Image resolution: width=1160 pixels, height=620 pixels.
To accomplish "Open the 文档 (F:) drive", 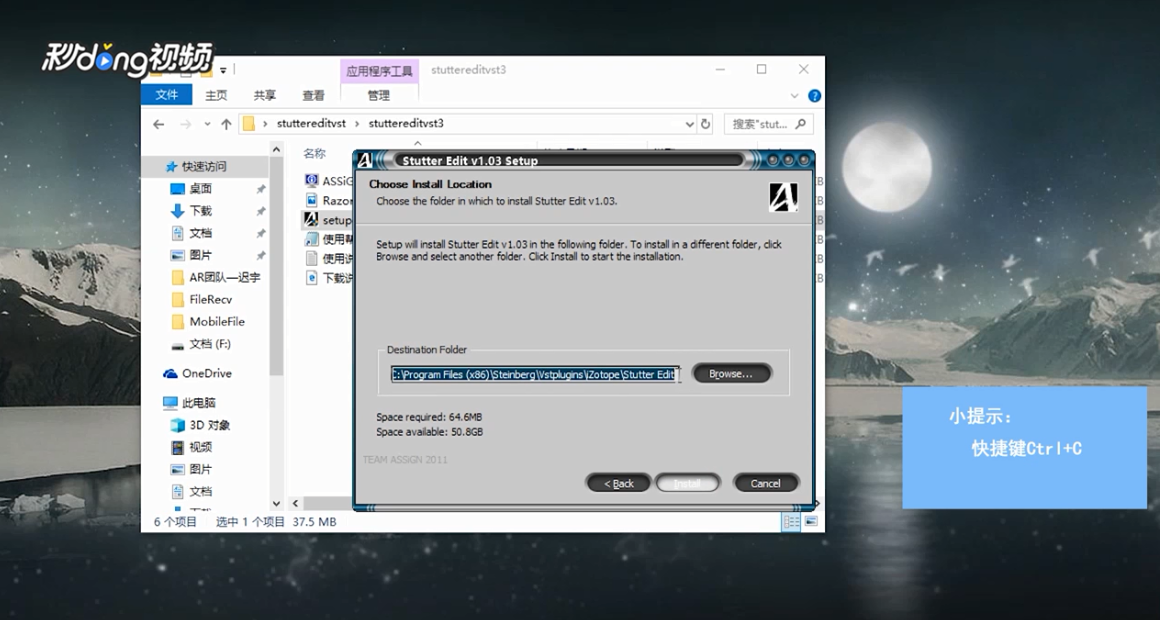I will click(x=210, y=344).
